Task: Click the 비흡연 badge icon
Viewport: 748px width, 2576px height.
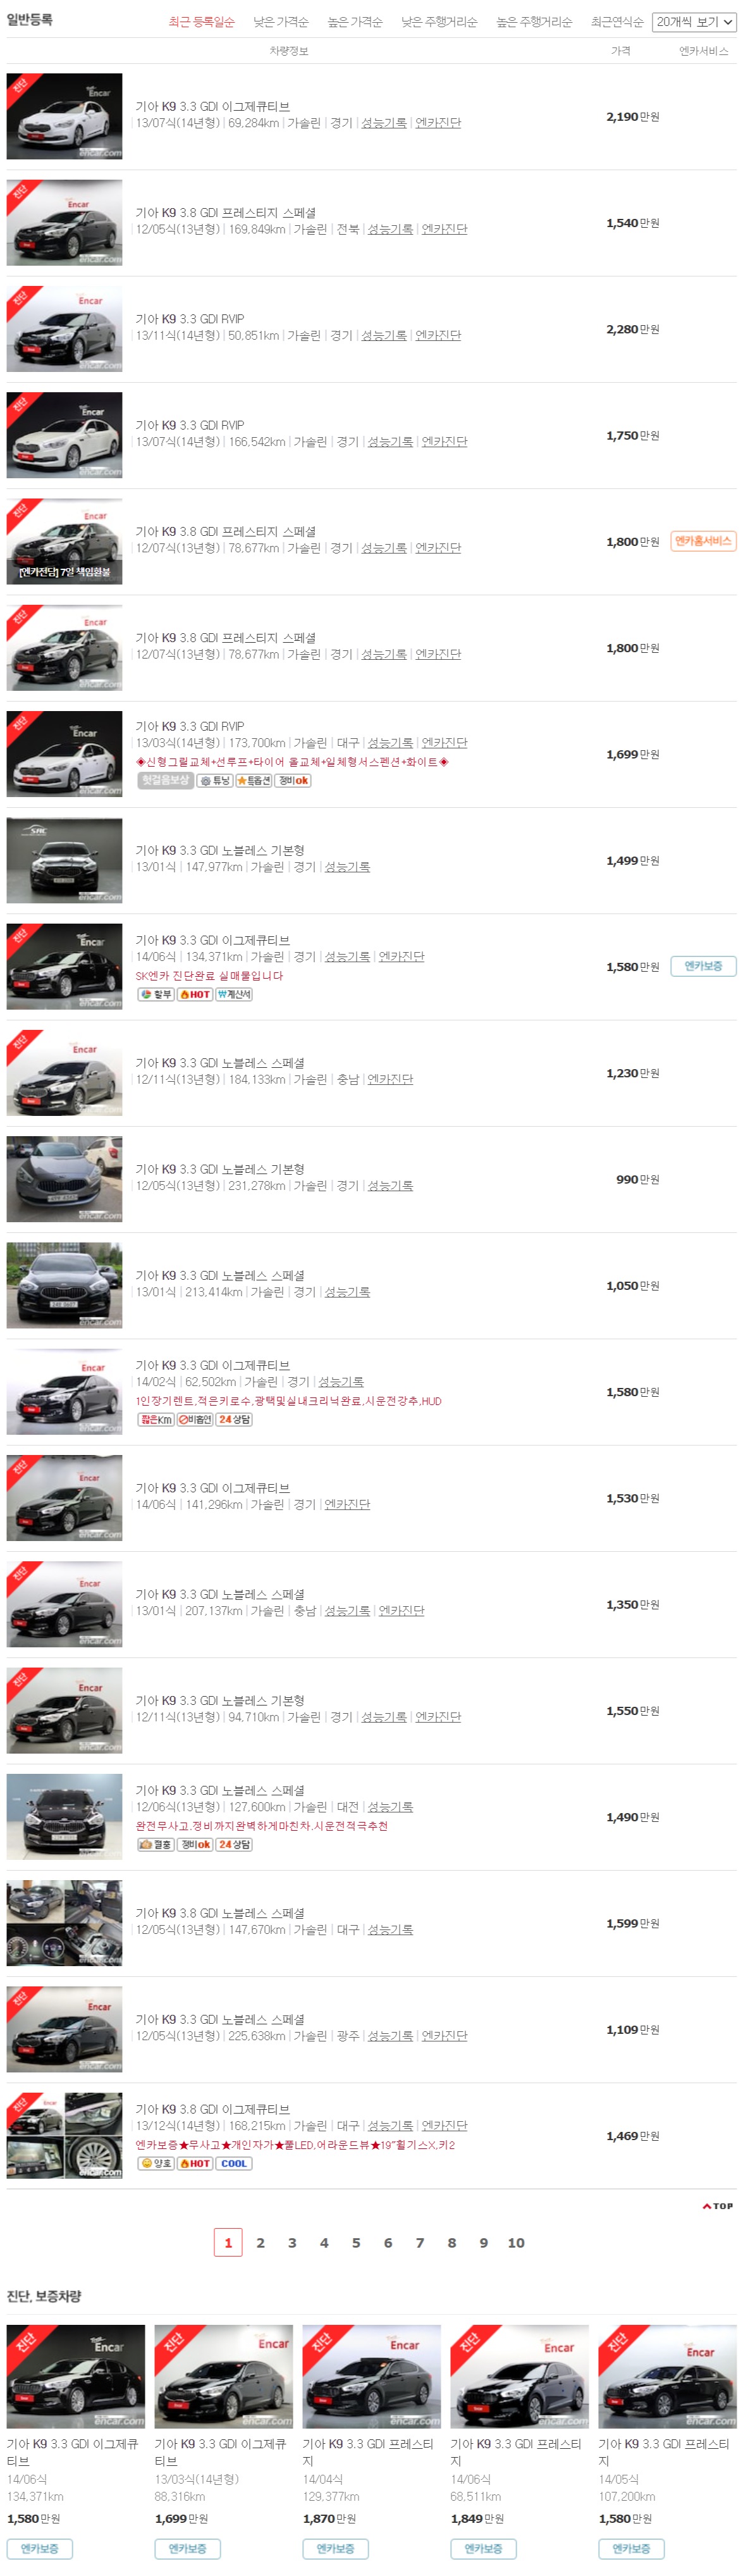Action: (x=195, y=1420)
